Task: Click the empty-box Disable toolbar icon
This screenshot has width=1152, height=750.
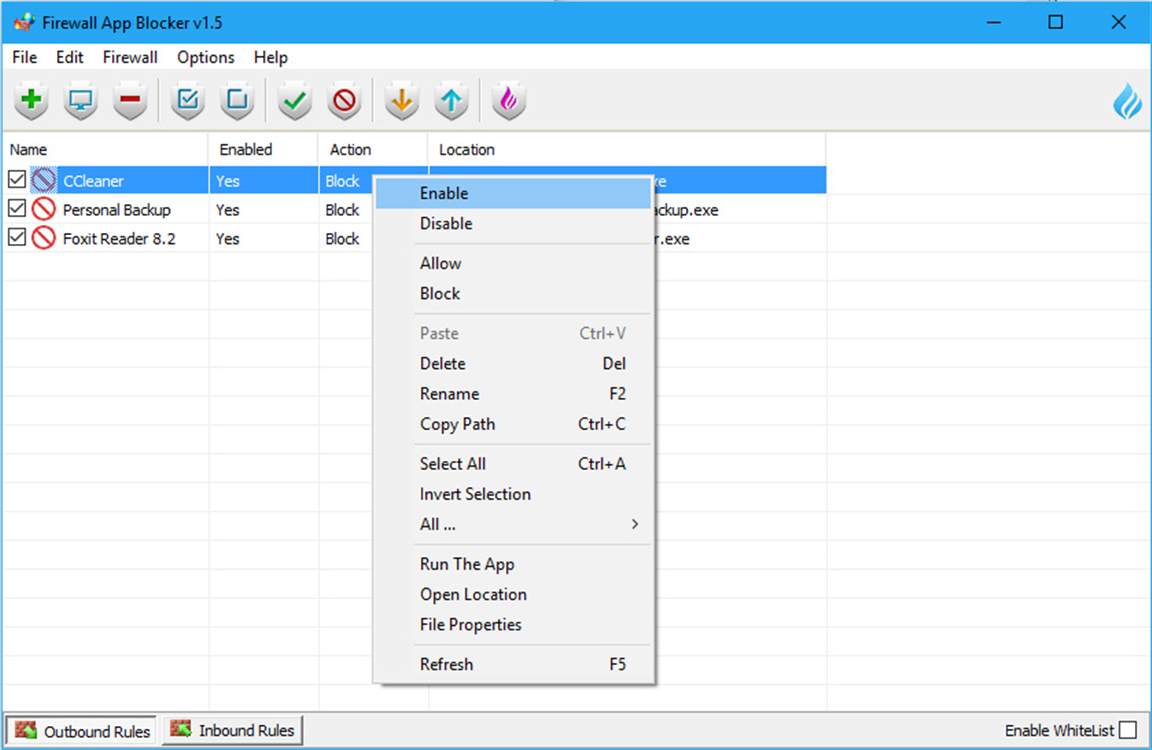Action: click(x=237, y=100)
